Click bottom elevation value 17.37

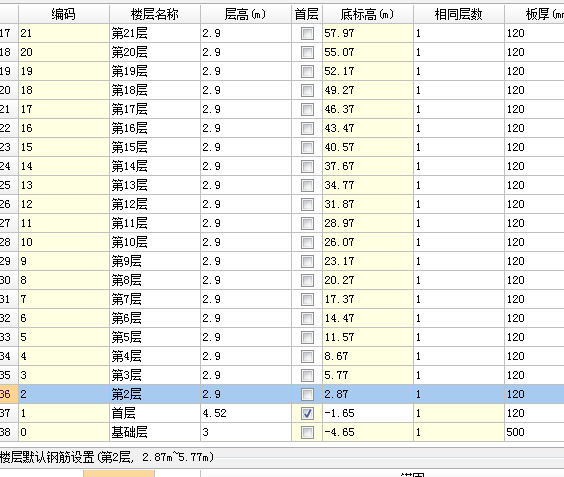tap(368, 299)
